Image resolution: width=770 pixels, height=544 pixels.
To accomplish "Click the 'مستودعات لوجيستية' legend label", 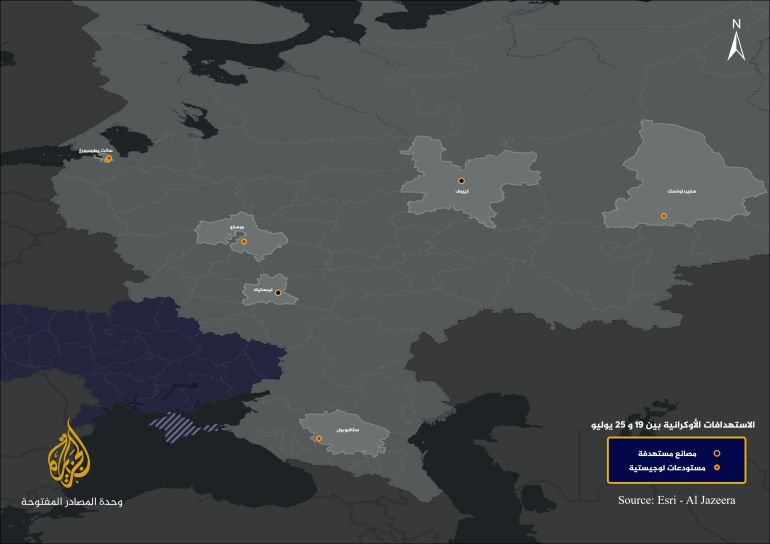I will coord(667,468).
